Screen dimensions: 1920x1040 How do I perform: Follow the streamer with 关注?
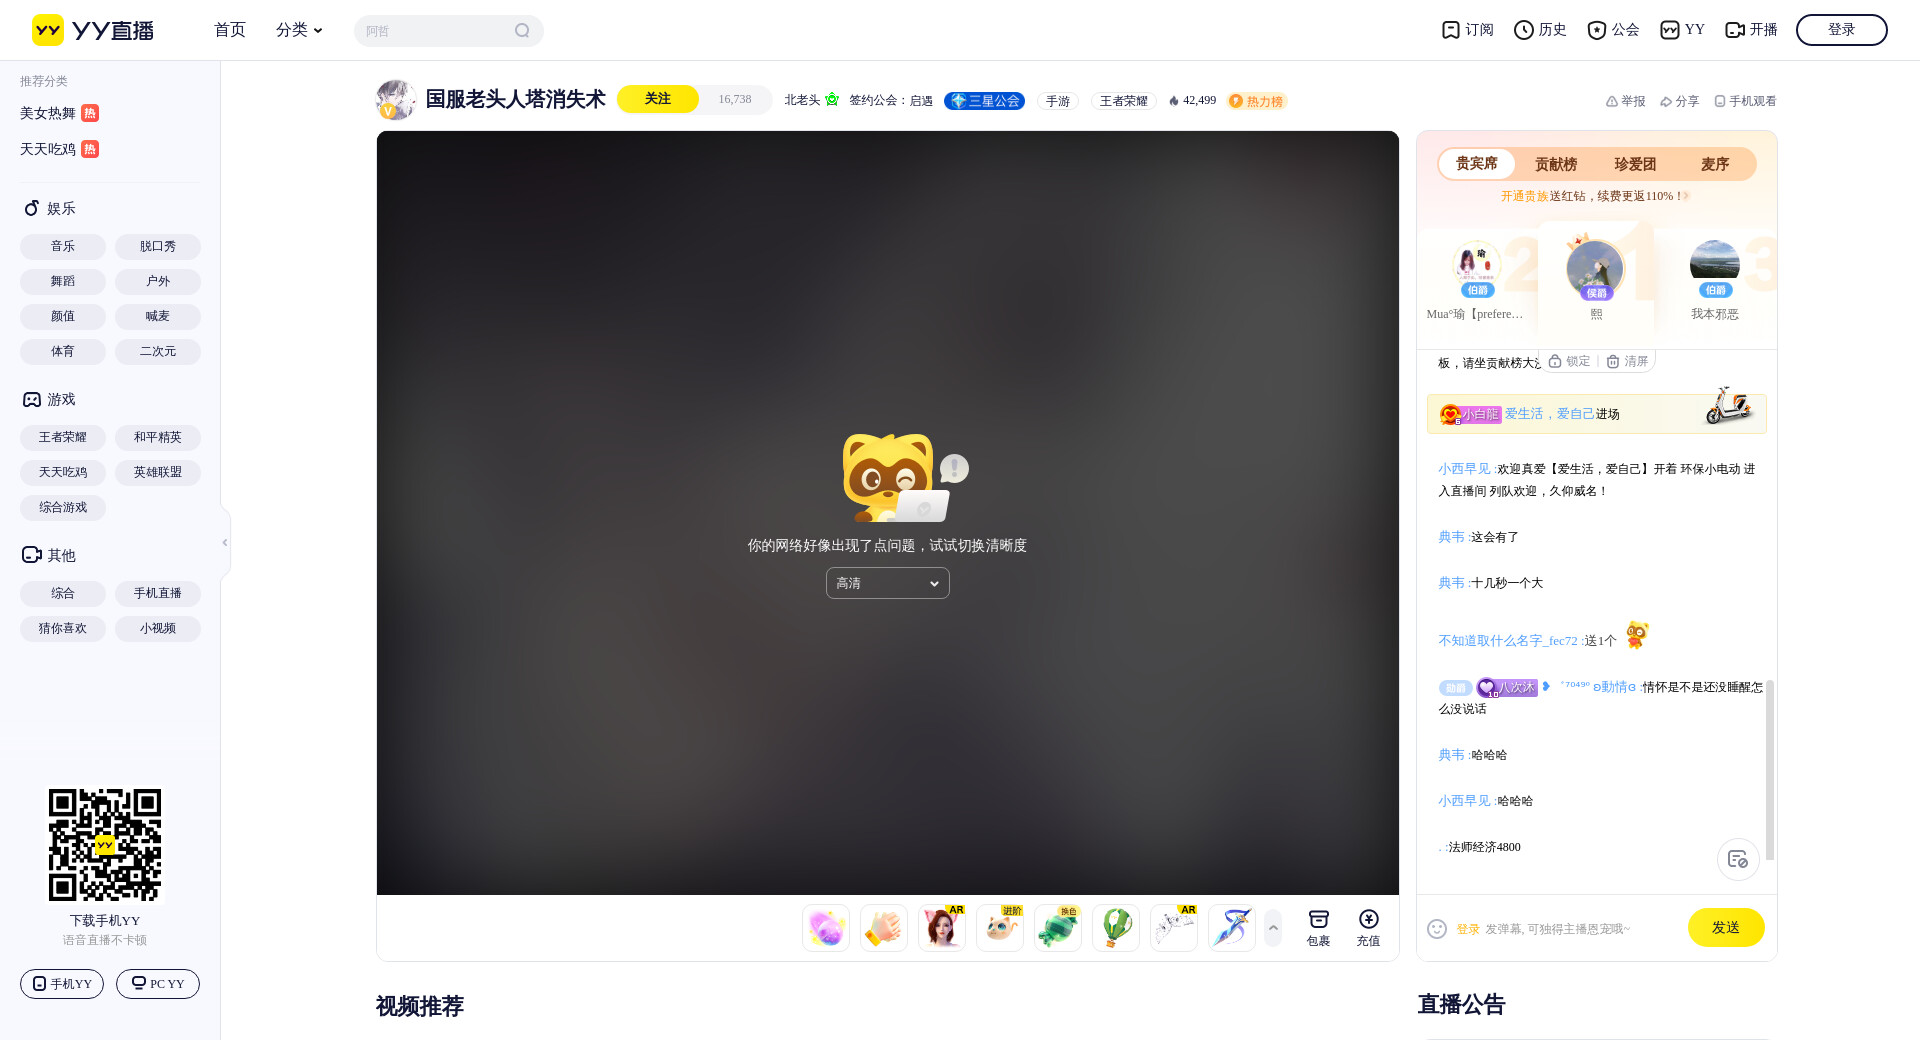pyautogui.click(x=658, y=99)
